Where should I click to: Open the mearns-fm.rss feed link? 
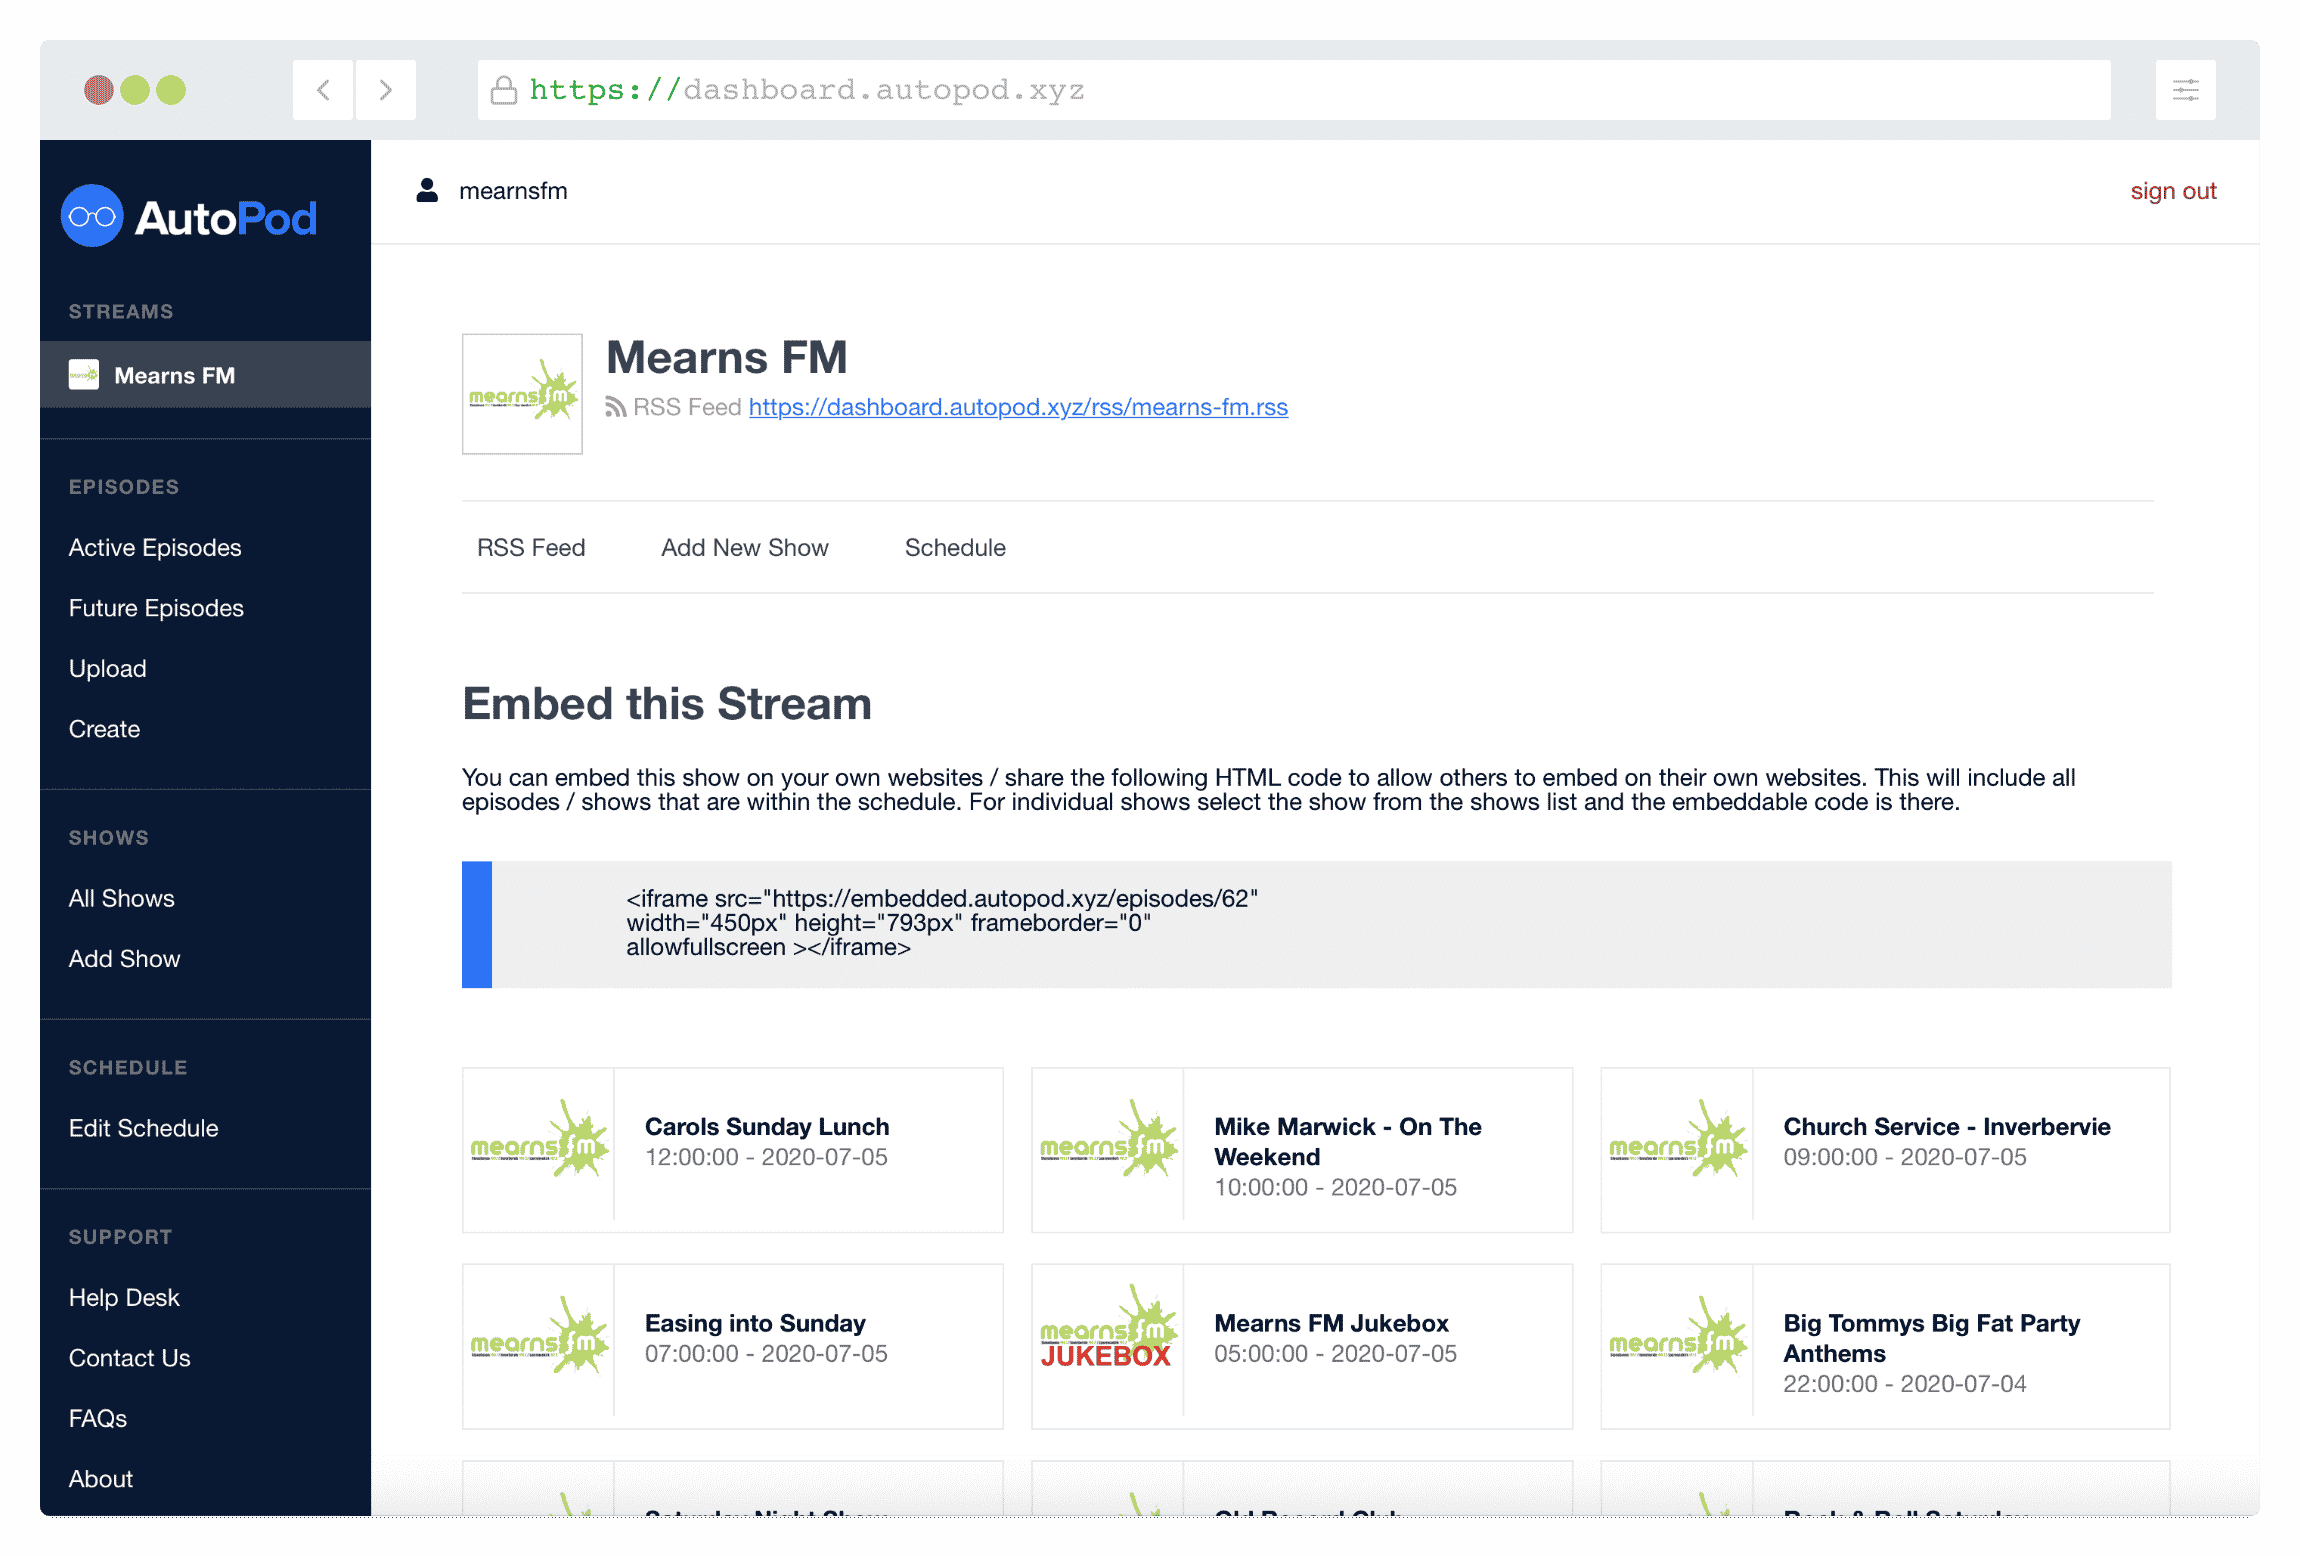[x=1018, y=407]
